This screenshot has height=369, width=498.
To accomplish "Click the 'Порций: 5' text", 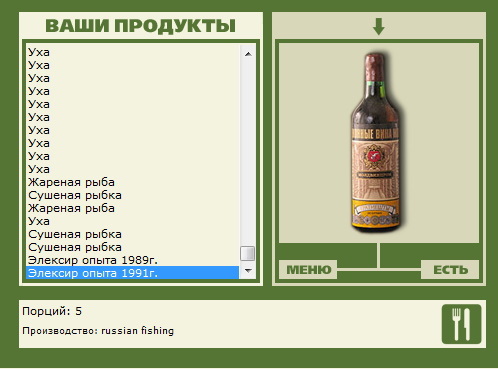I will [52, 311].
